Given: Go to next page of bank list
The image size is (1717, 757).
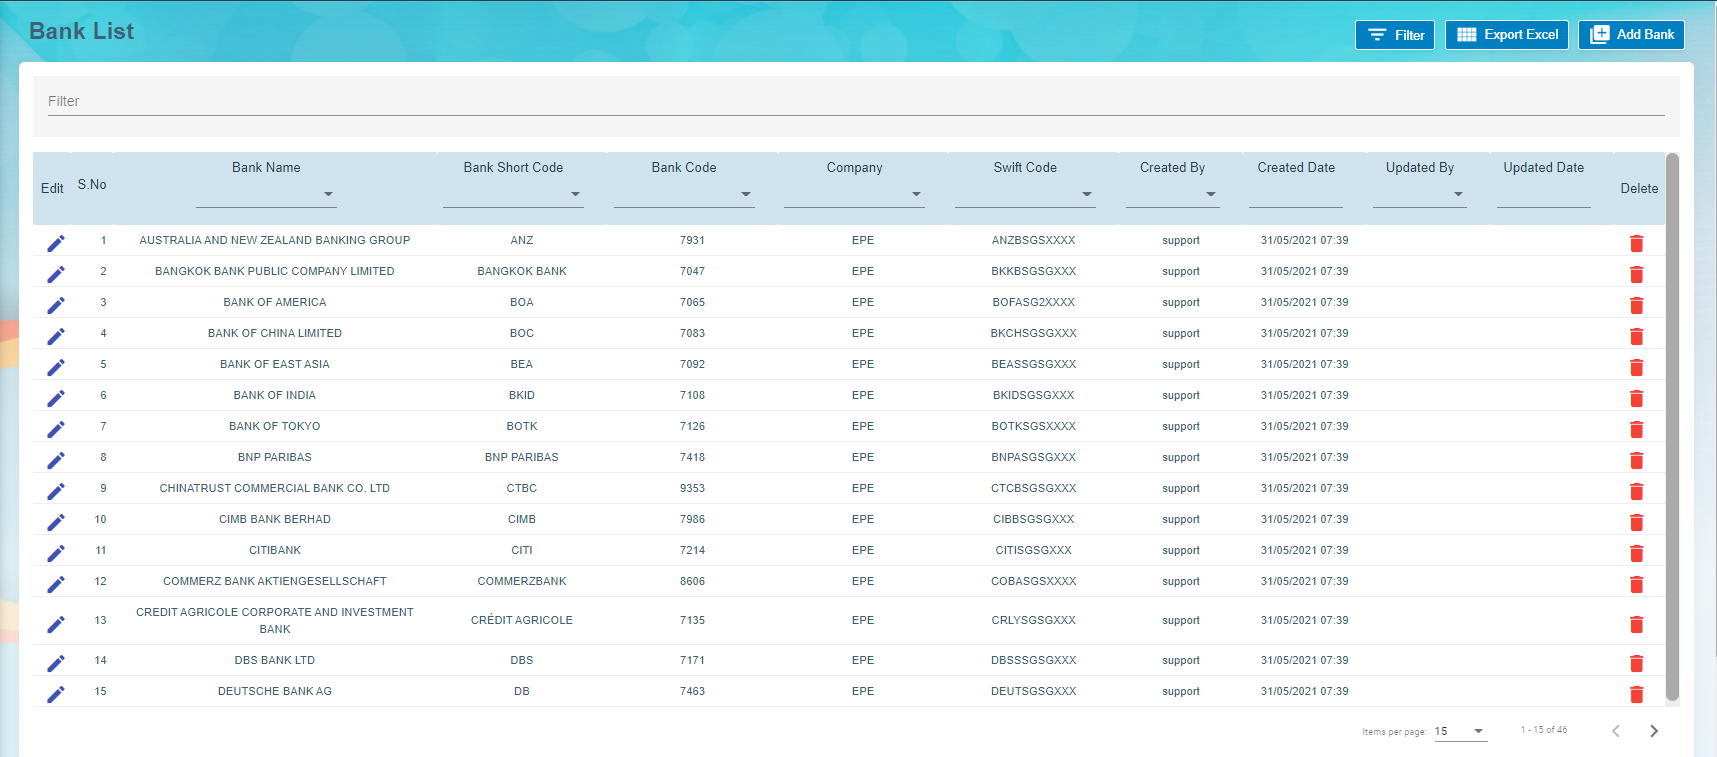Looking at the screenshot, I should (1653, 731).
